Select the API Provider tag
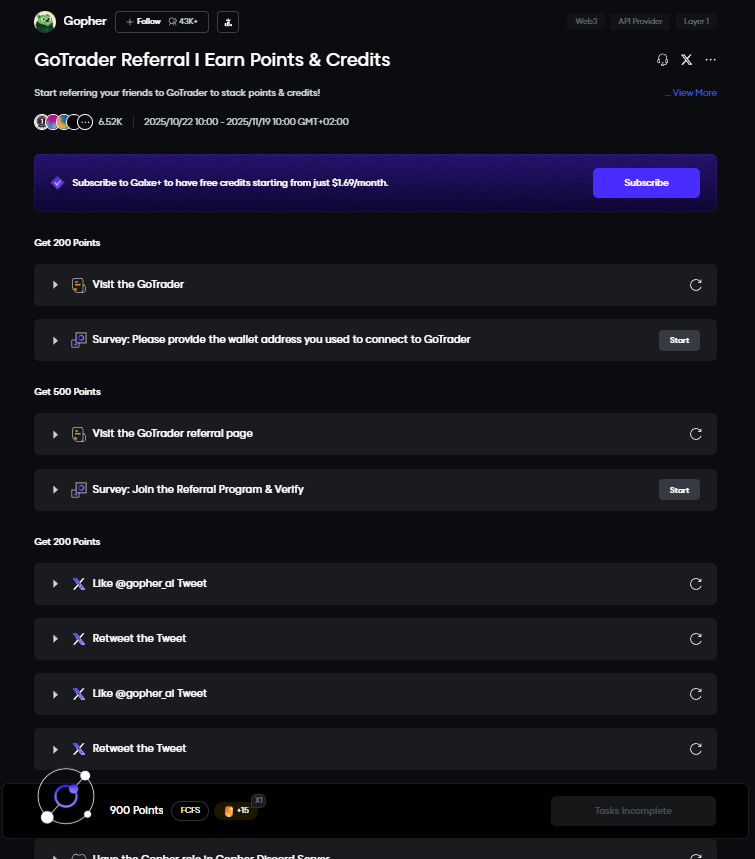The width and height of the screenshot is (755, 859). [640, 21]
